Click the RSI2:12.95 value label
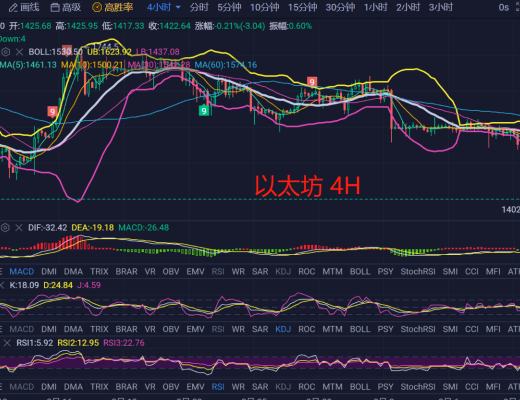The width and height of the screenshot is (520, 400). tap(78, 343)
